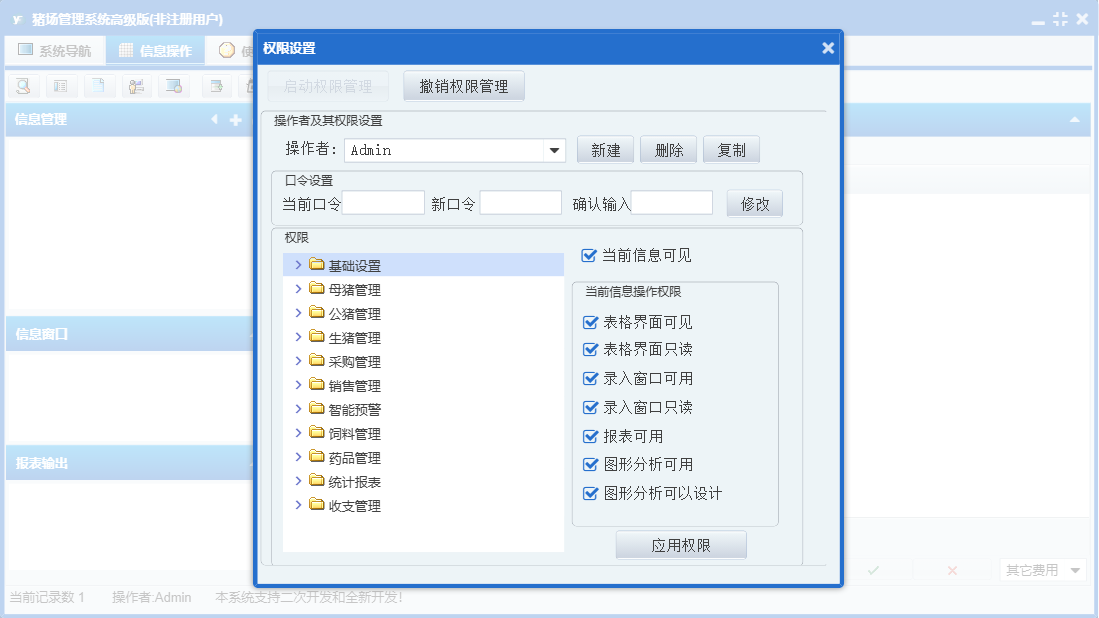Click the folder icon beside 饲料管理
The height and width of the screenshot is (618, 1099).
pos(317,433)
